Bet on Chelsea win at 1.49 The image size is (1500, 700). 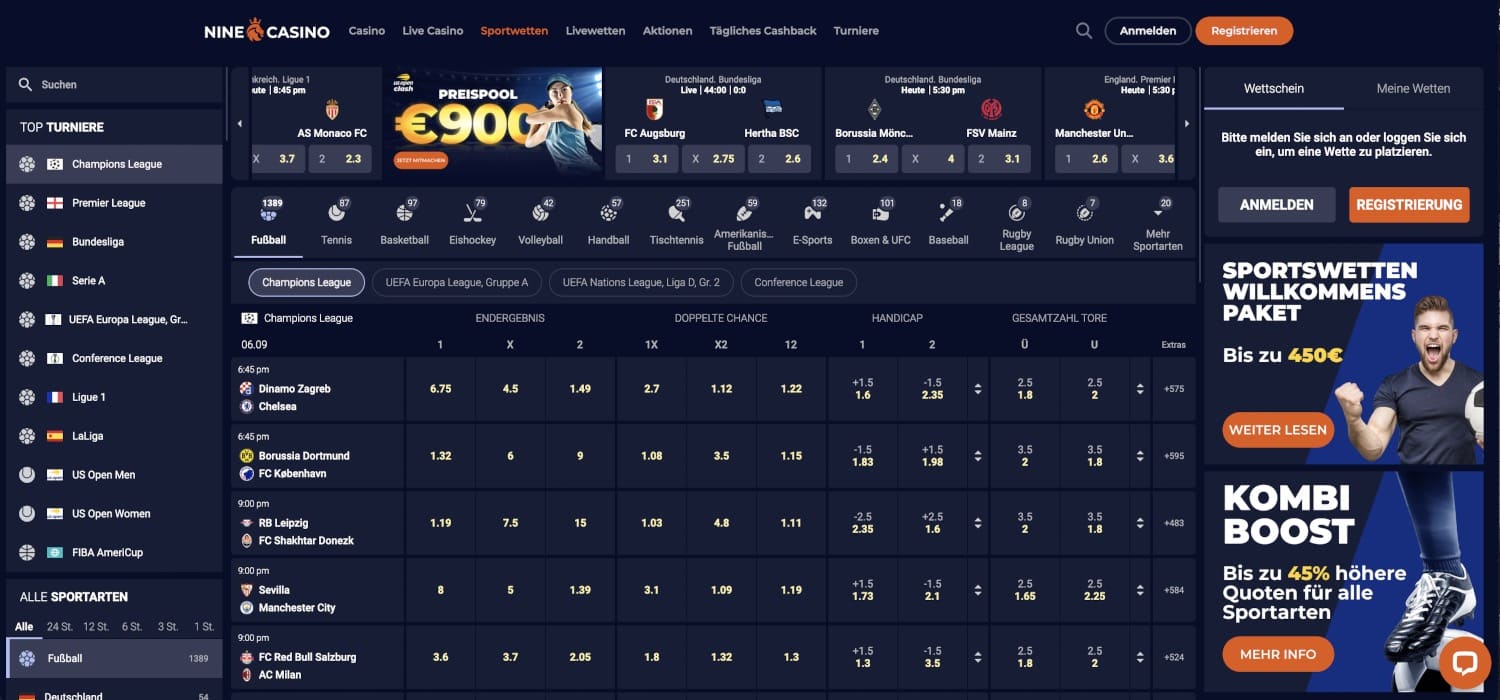pyautogui.click(x=580, y=389)
